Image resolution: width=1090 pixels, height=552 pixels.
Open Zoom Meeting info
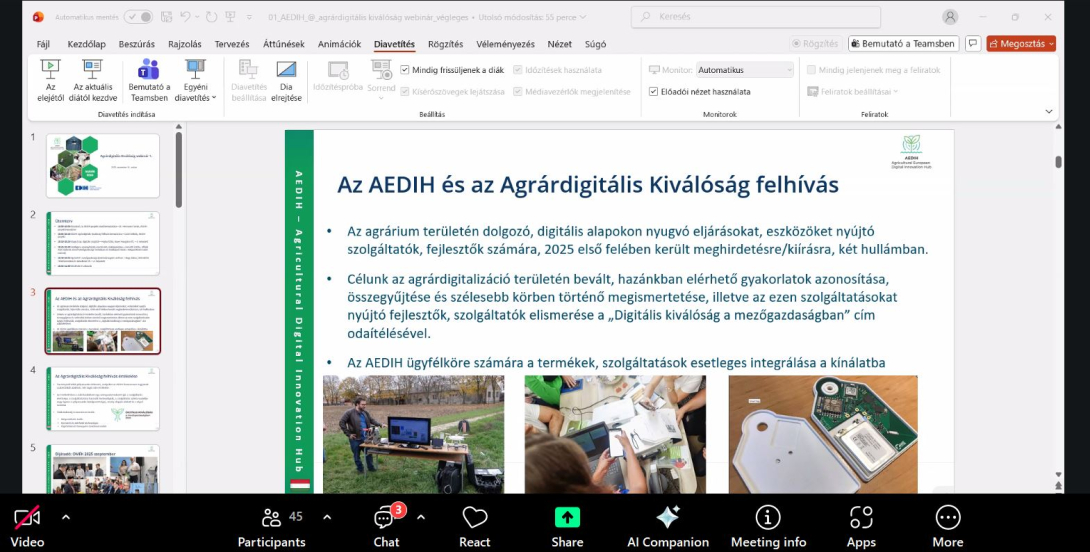pyautogui.click(x=768, y=518)
